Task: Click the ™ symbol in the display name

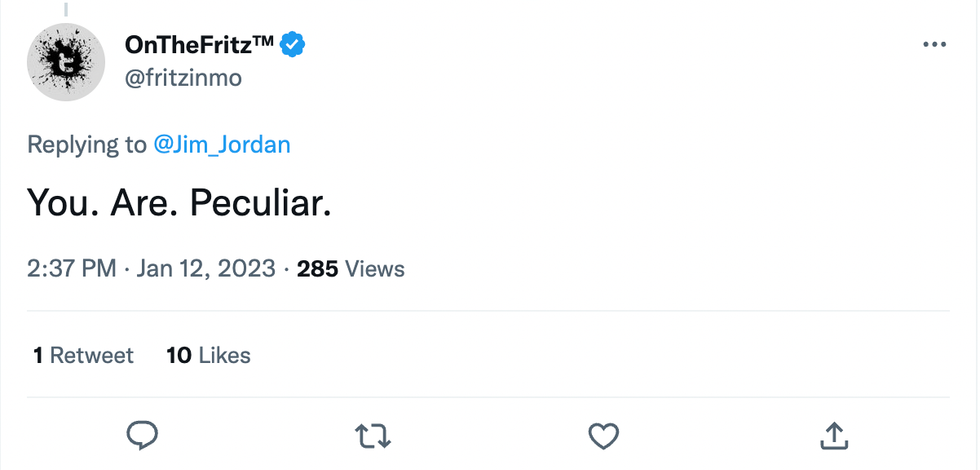Action: tap(262, 40)
